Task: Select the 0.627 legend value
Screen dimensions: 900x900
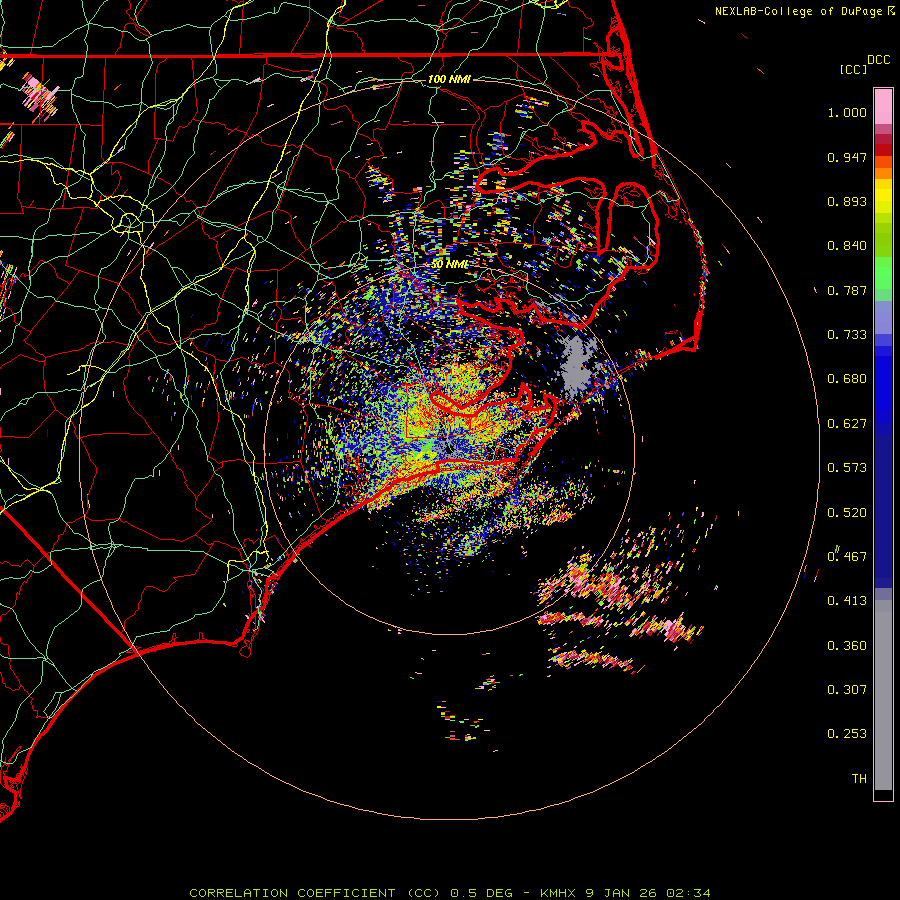Action: [x=847, y=424]
